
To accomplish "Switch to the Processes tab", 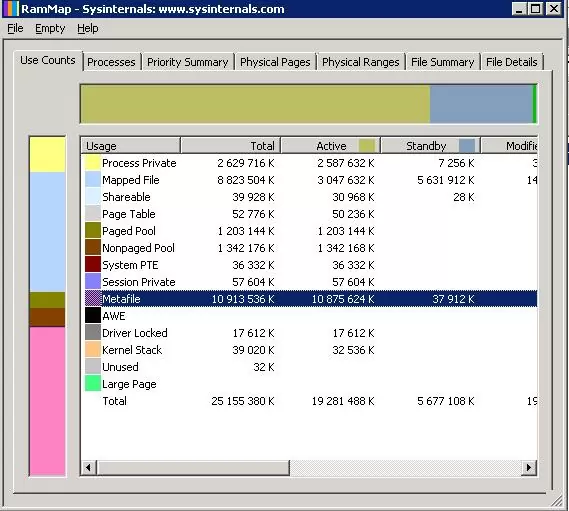I will (x=111, y=62).
